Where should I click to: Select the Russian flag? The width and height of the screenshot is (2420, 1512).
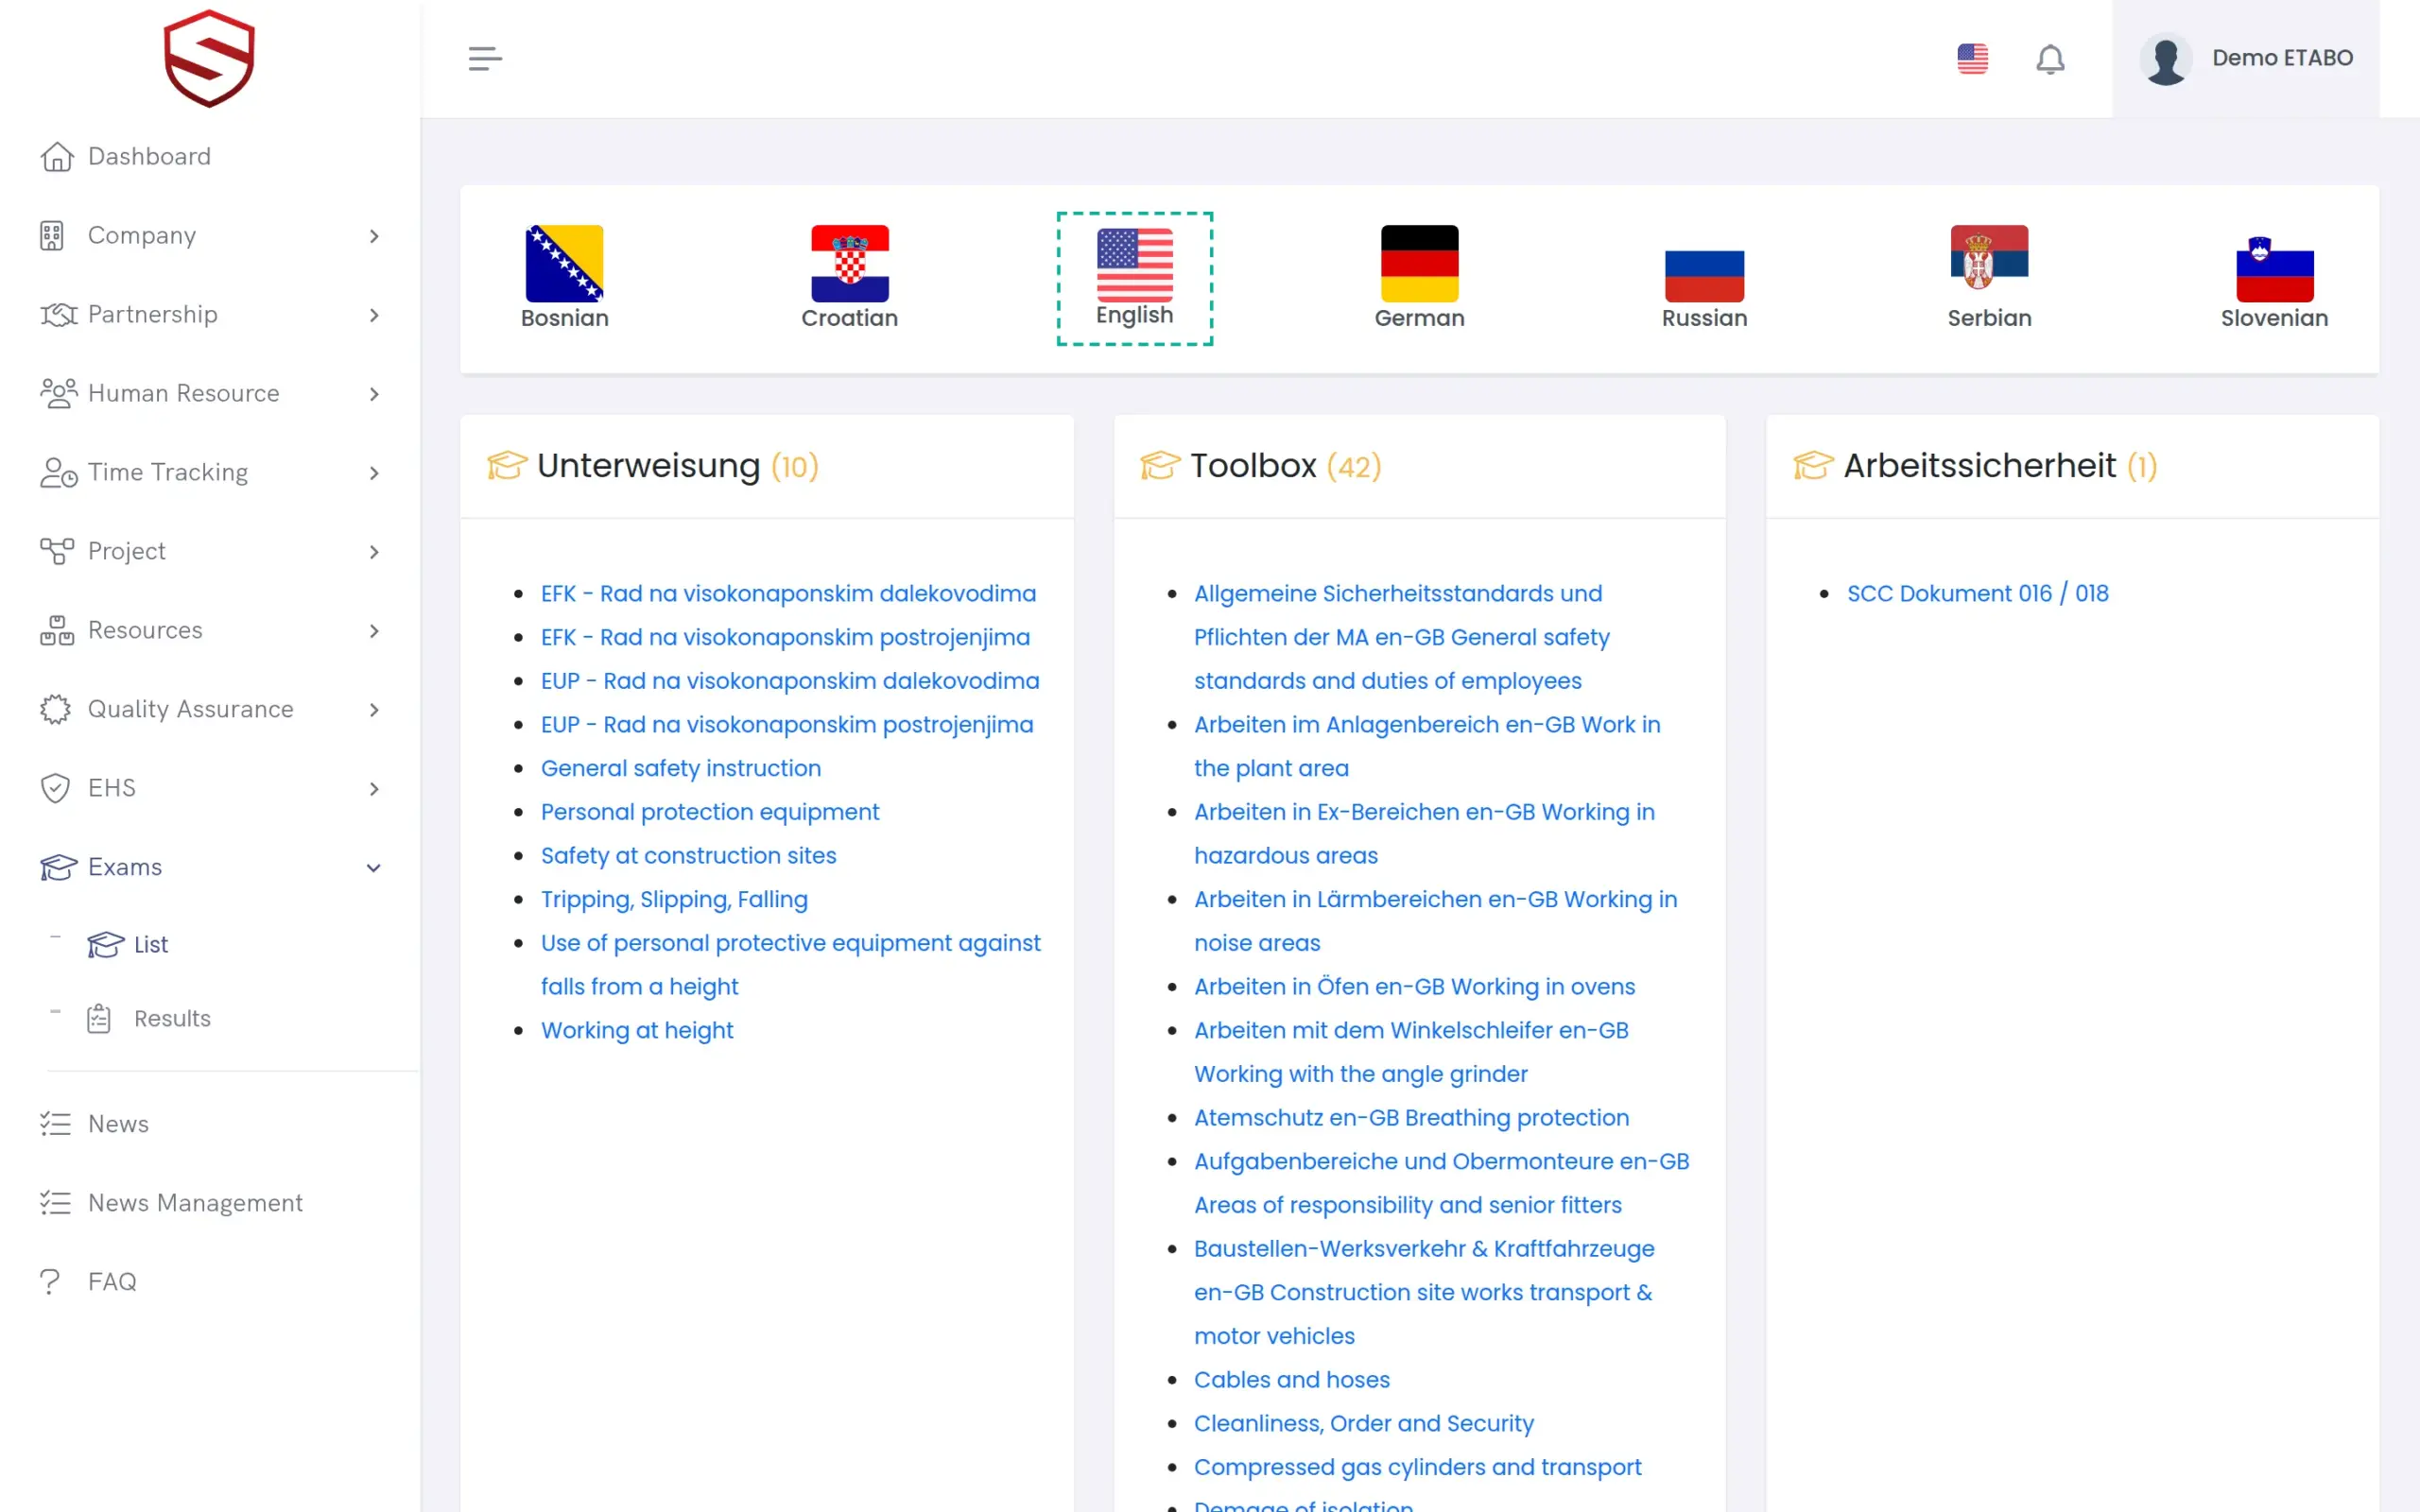(1704, 277)
